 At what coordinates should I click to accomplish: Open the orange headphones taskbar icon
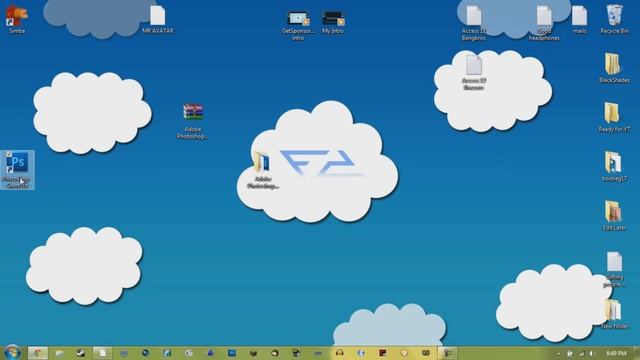[x=340, y=353]
